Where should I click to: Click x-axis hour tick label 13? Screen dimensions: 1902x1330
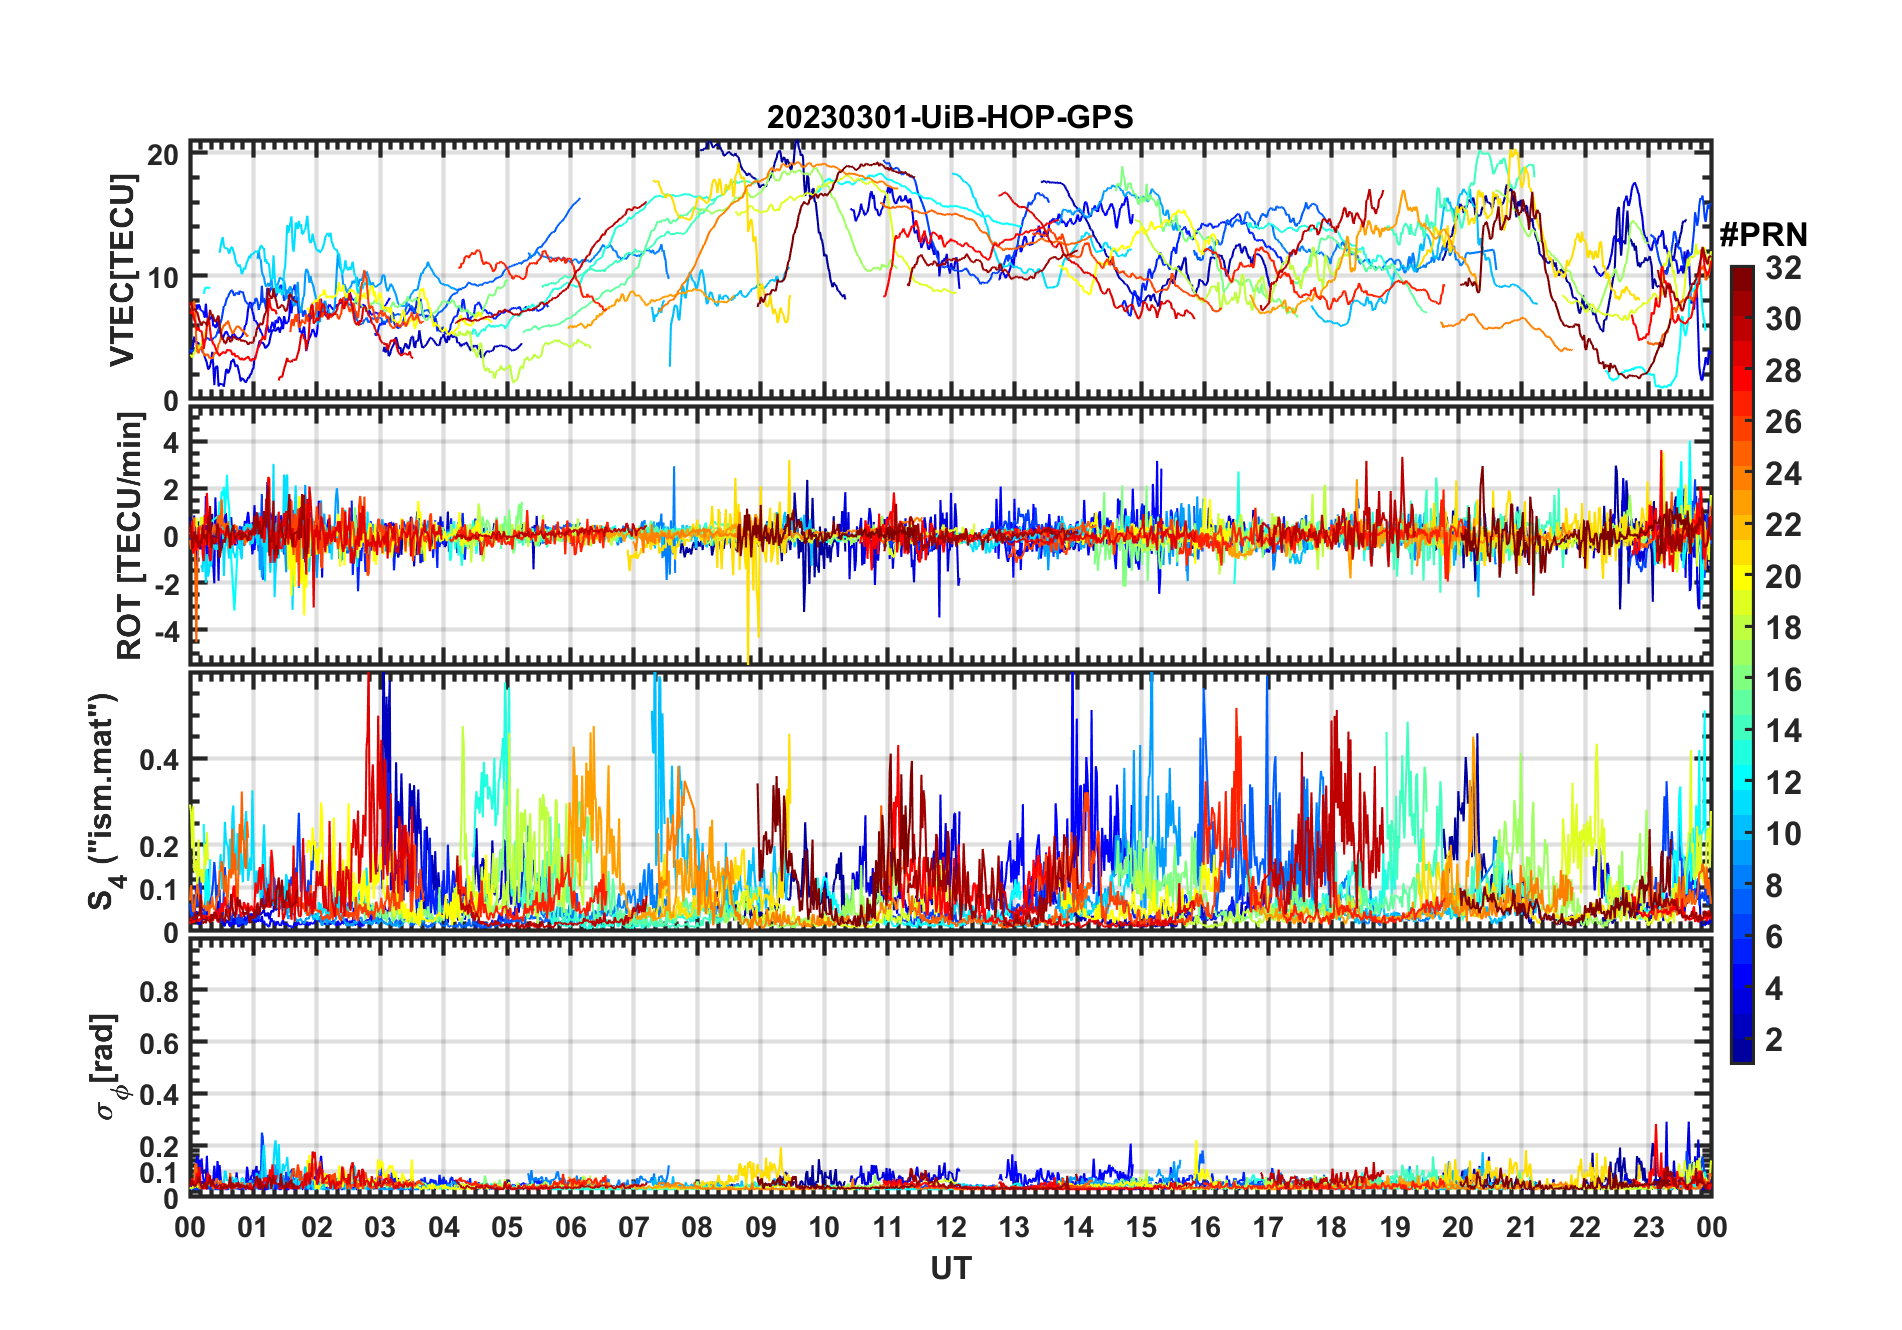(1014, 1227)
